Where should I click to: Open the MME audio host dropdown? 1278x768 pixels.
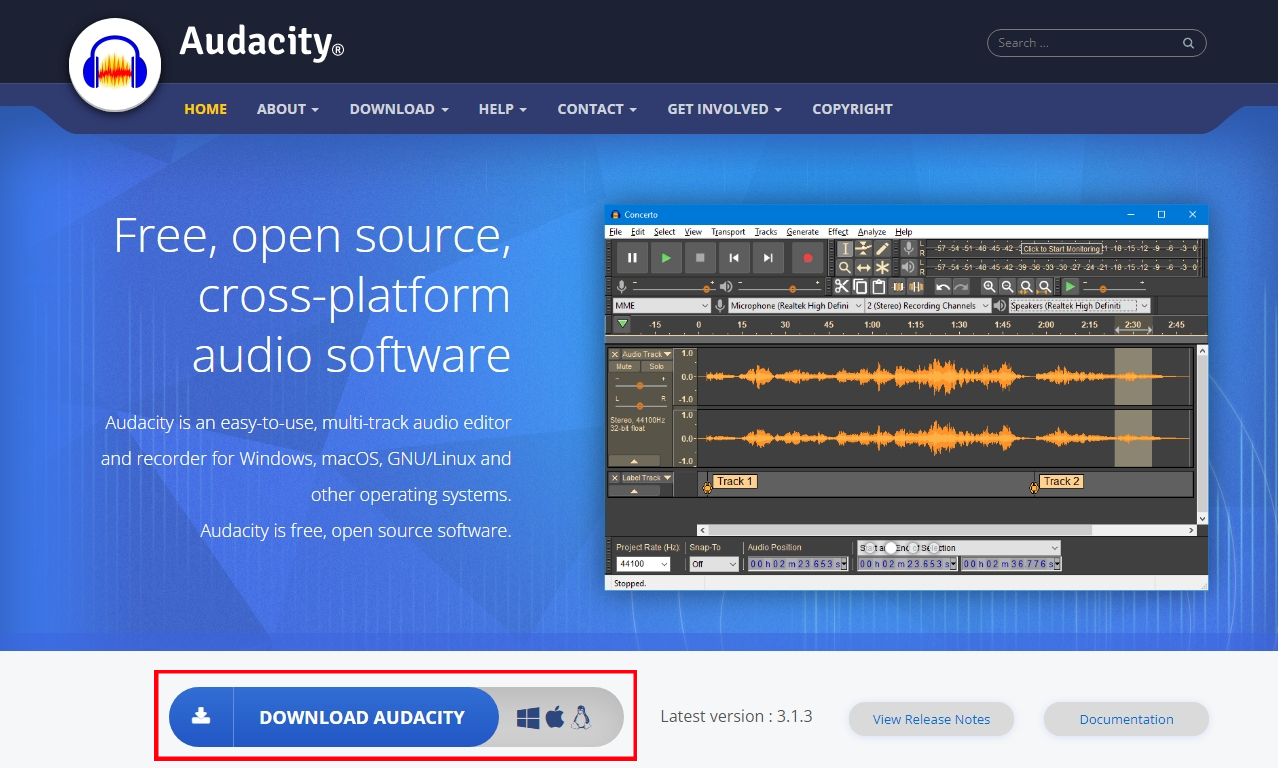tap(660, 304)
